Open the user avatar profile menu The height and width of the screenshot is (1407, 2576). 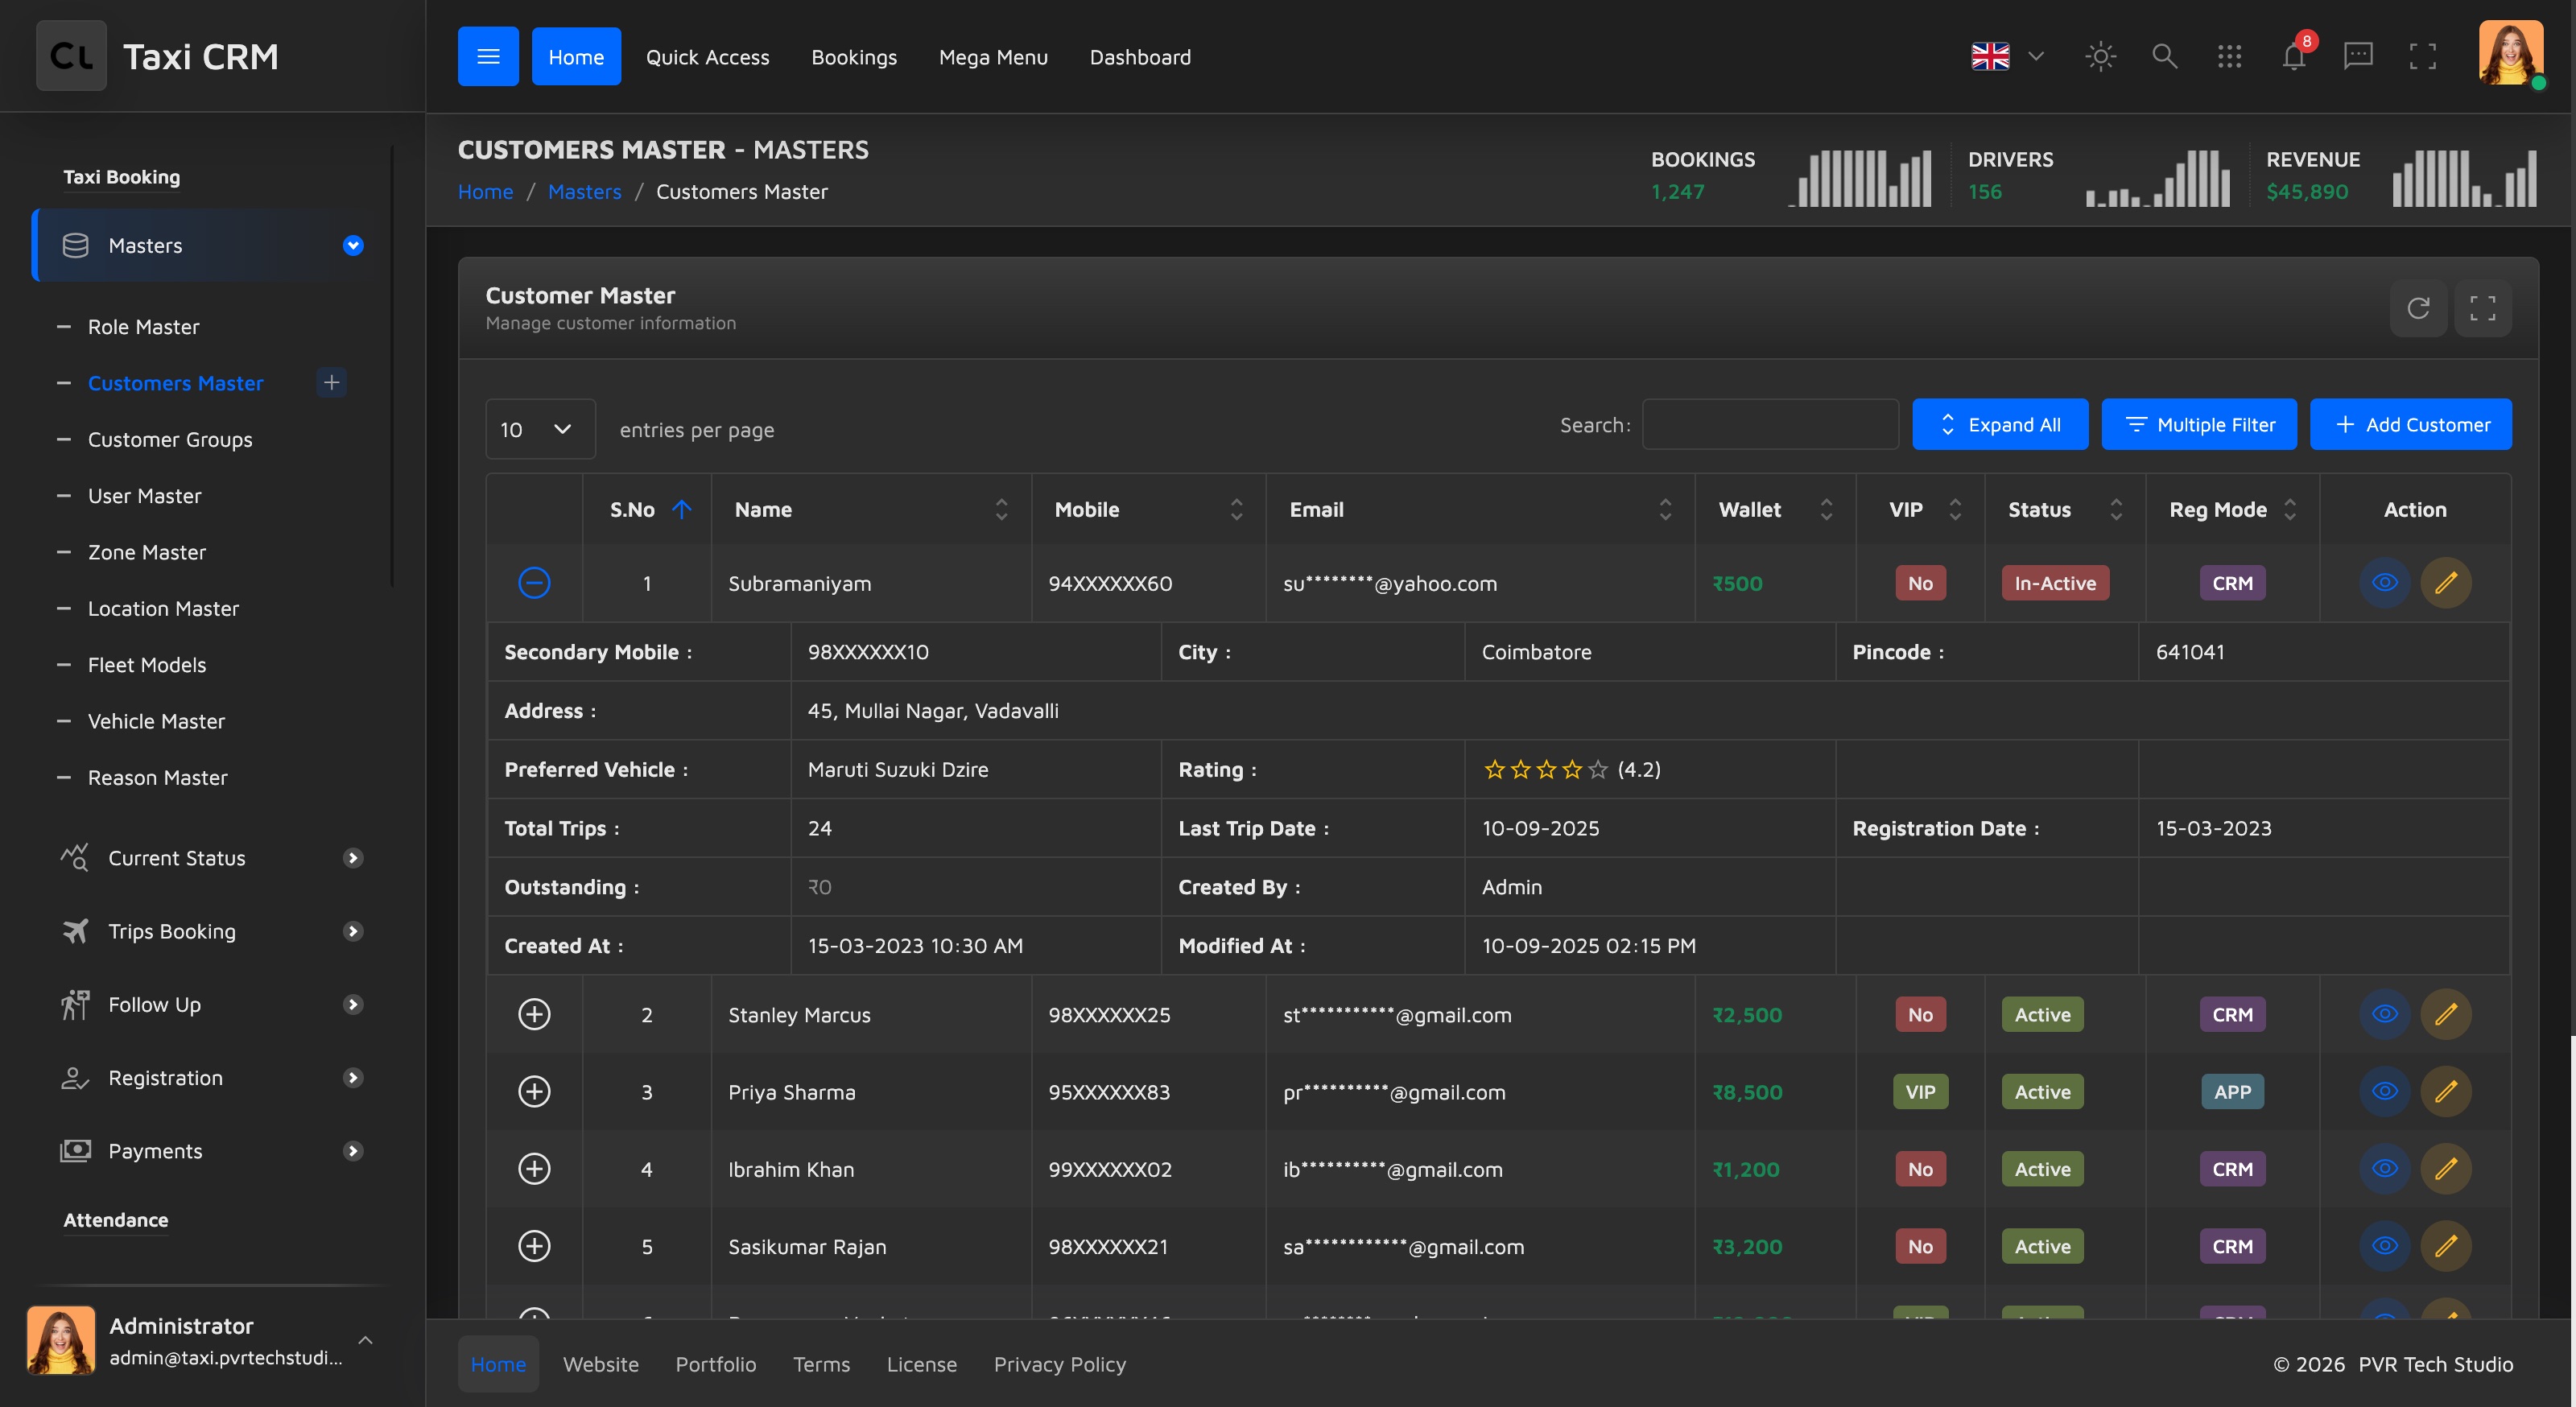(x=2511, y=54)
